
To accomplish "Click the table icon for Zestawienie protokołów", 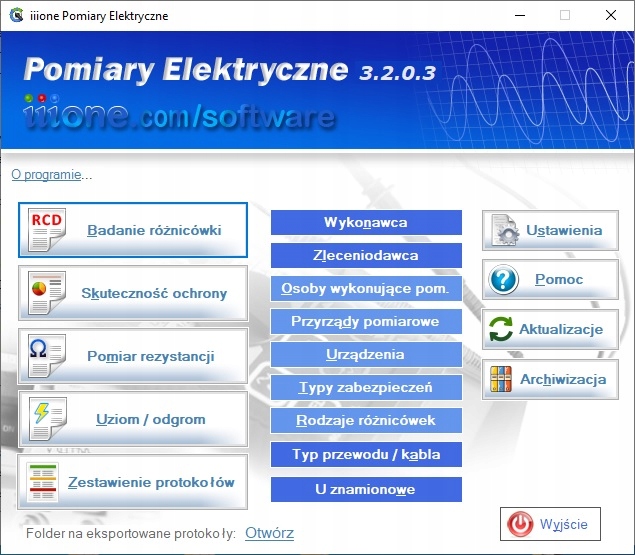I will [45, 482].
